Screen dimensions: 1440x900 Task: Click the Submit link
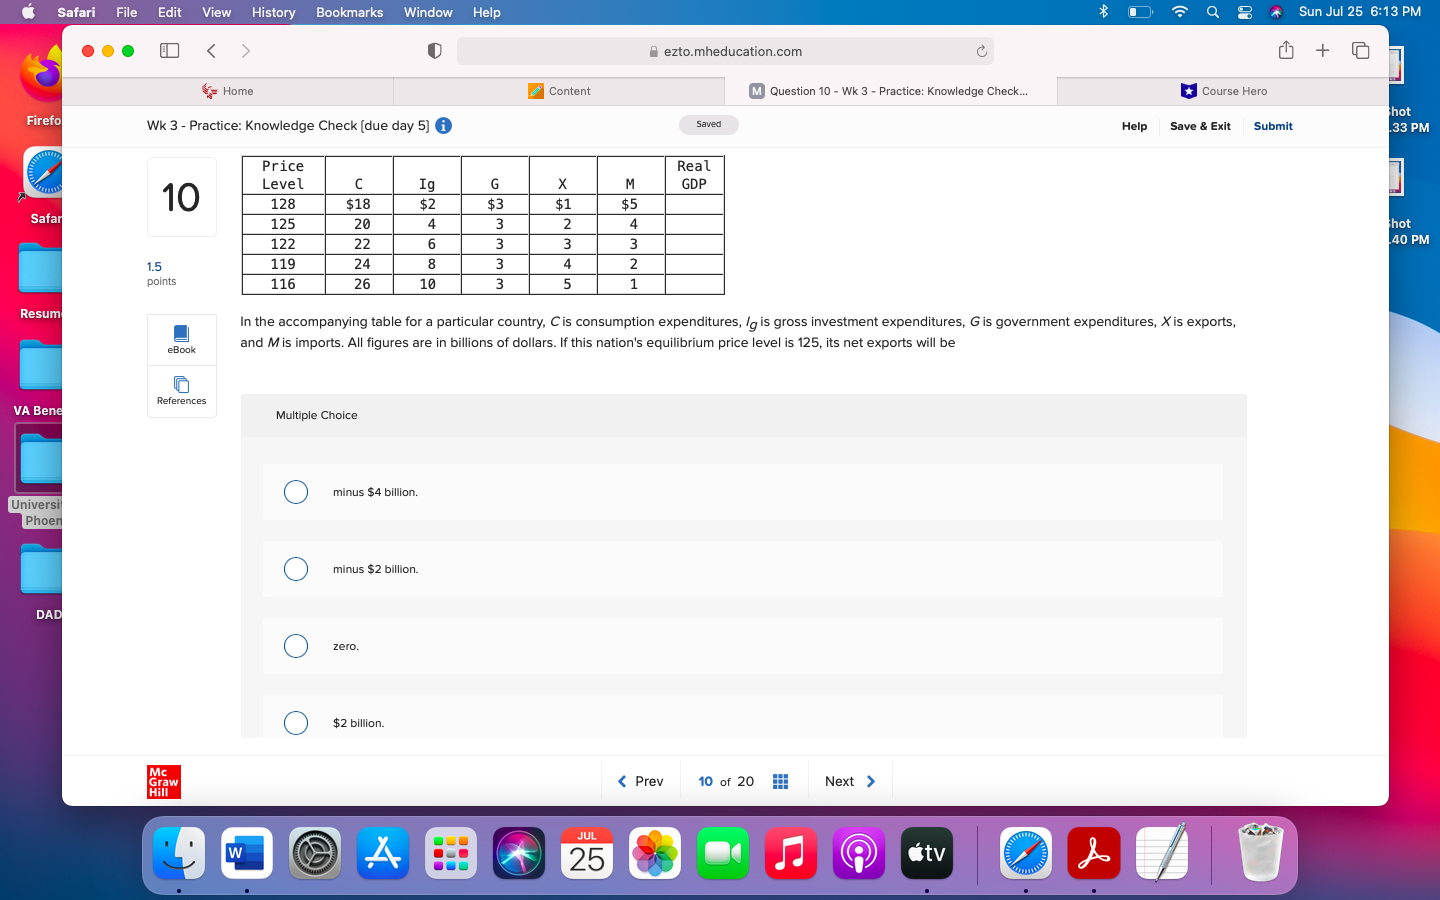(1272, 126)
